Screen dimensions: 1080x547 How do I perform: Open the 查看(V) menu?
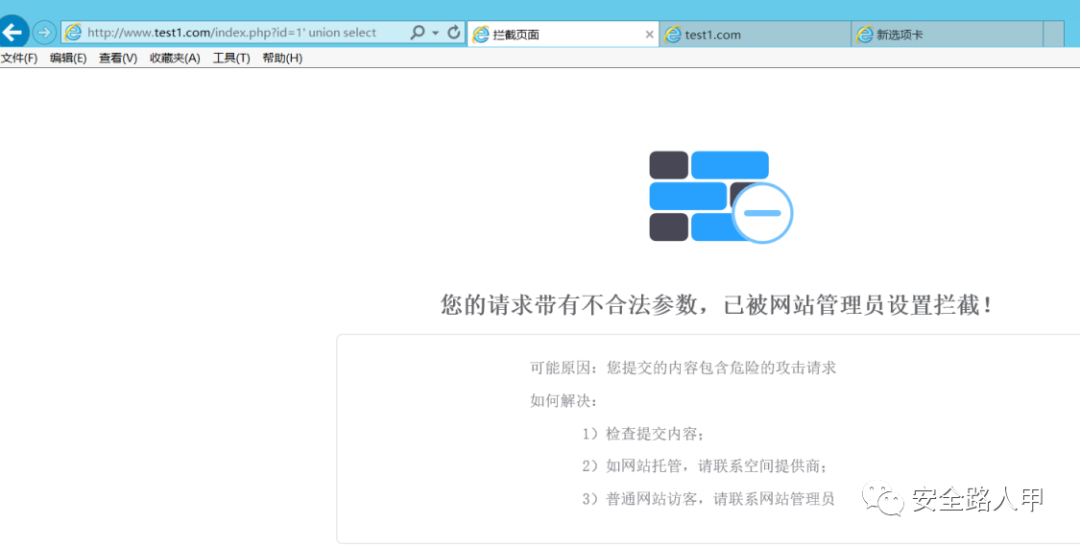(118, 59)
